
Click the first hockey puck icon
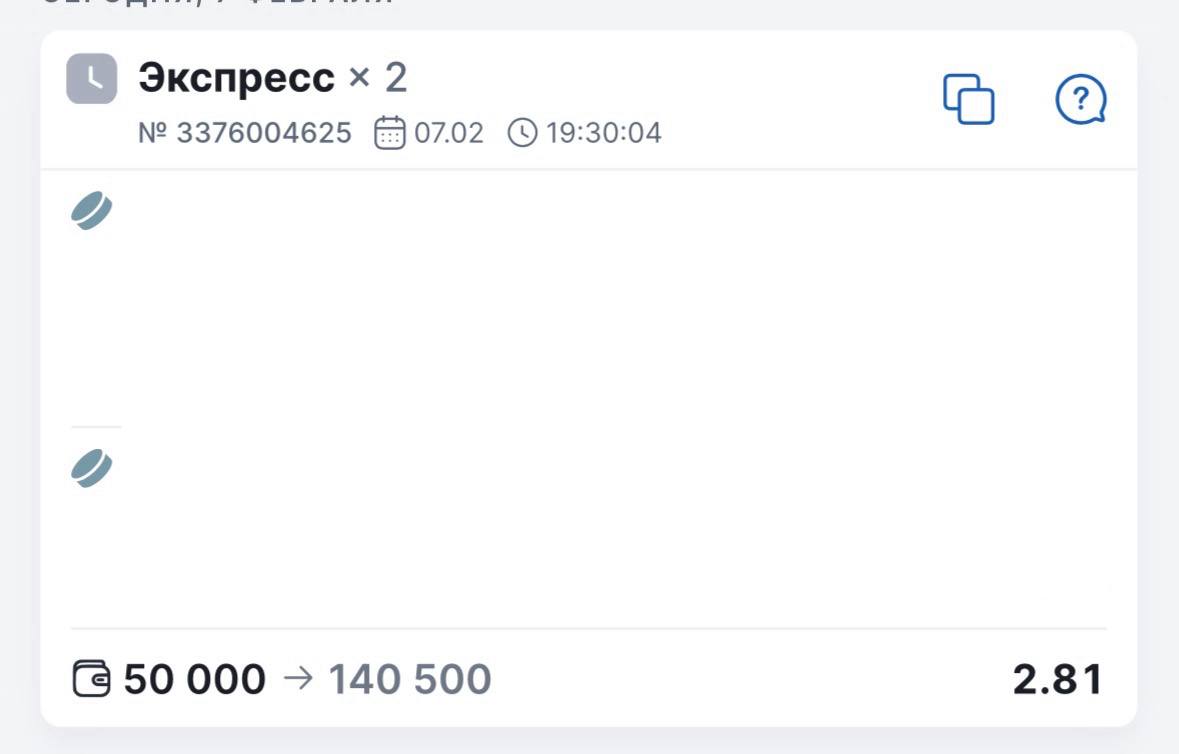[x=92, y=211]
